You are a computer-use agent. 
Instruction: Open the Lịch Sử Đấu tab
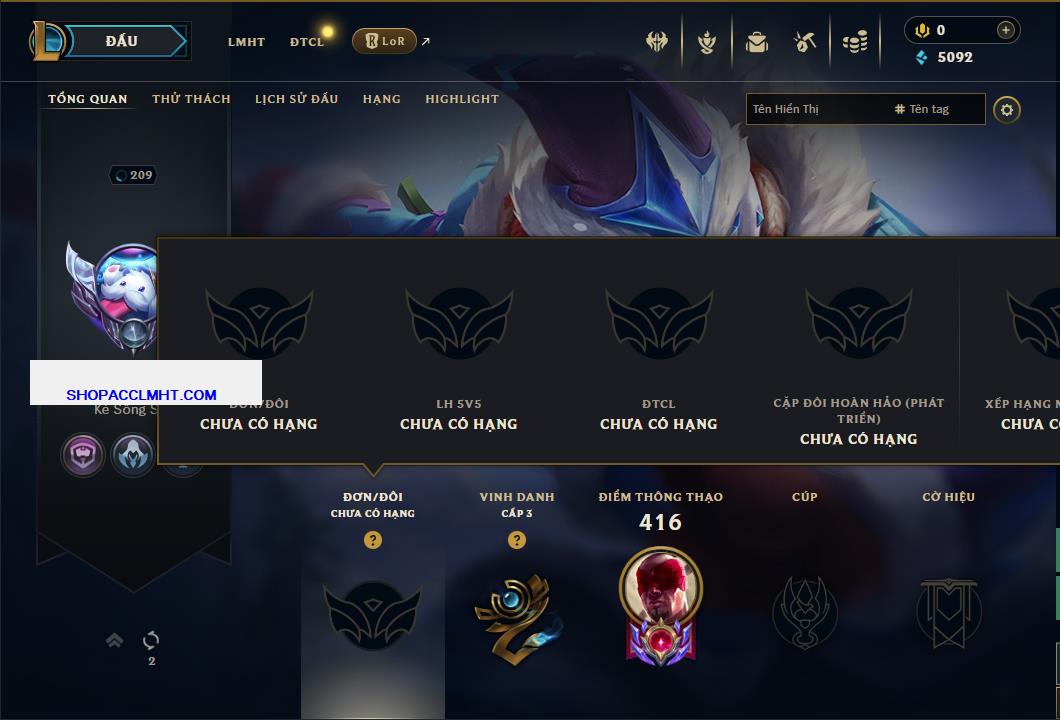pos(296,99)
